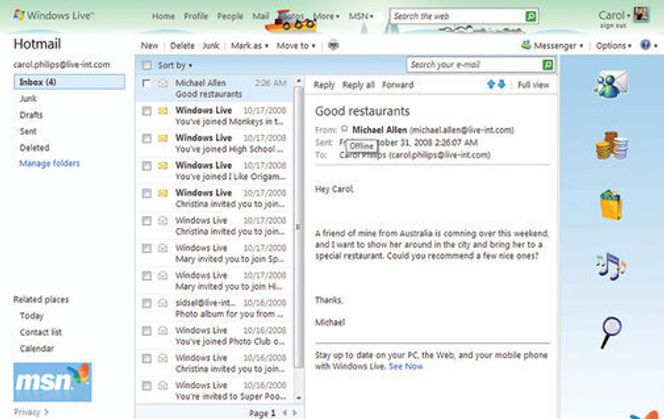Go to previous message with up arrow
The width and height of the screenshot is (664, 419).
point(491,84)
